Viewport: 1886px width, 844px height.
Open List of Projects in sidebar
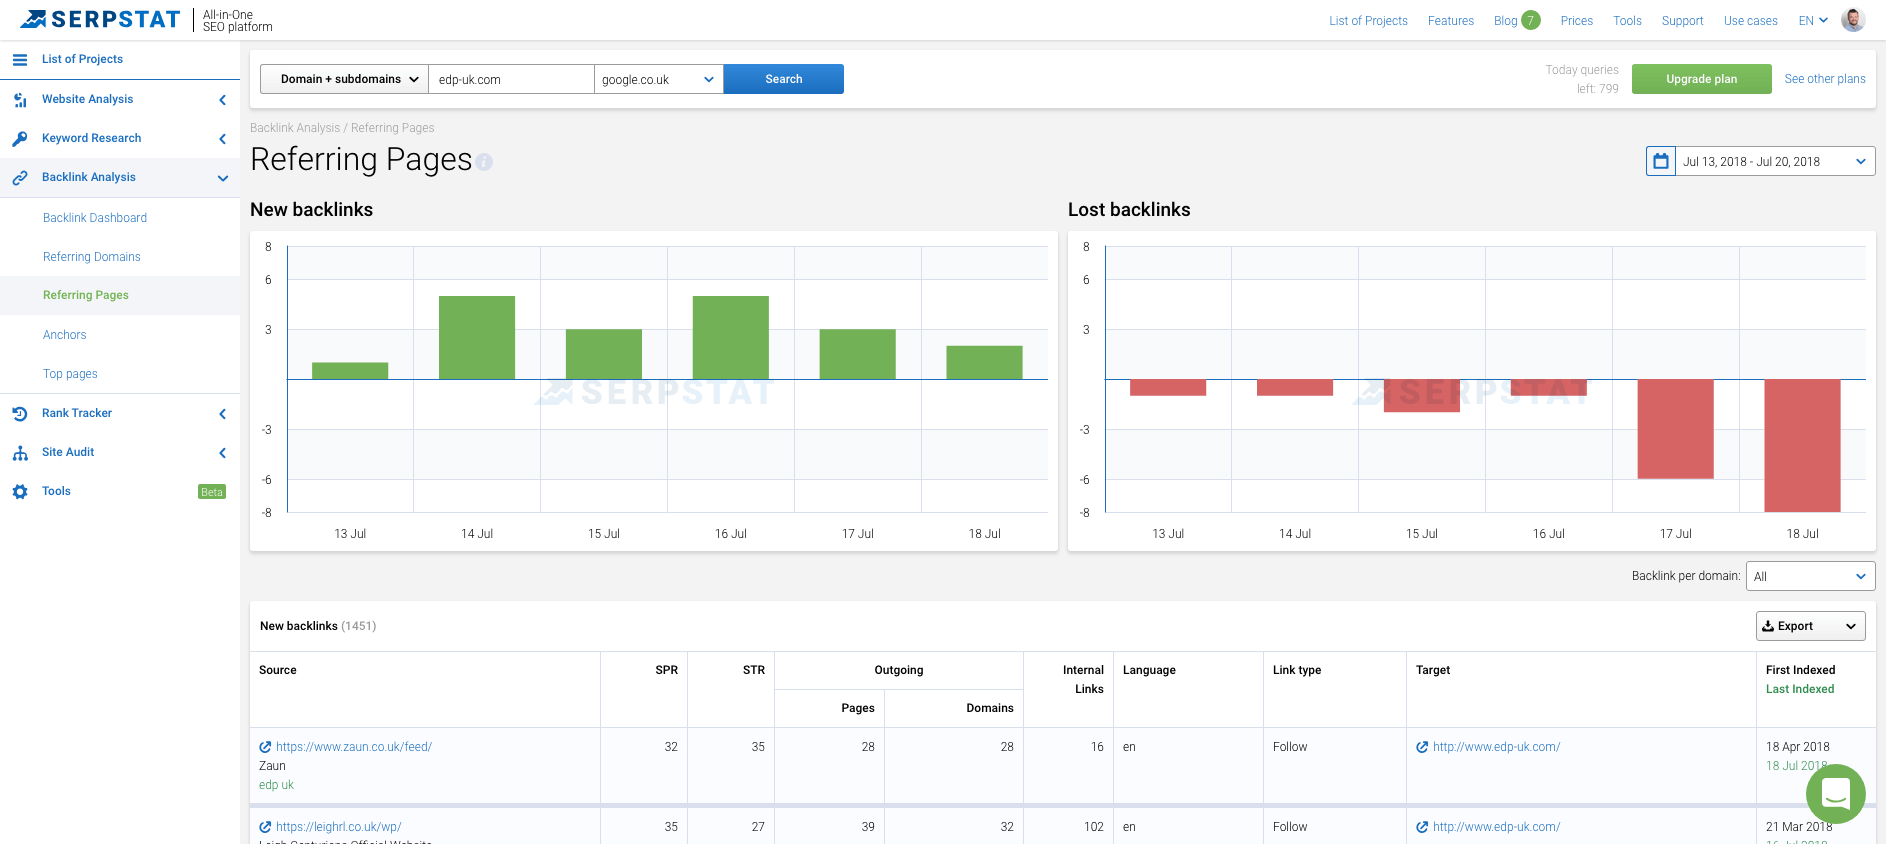click(82, 59)
